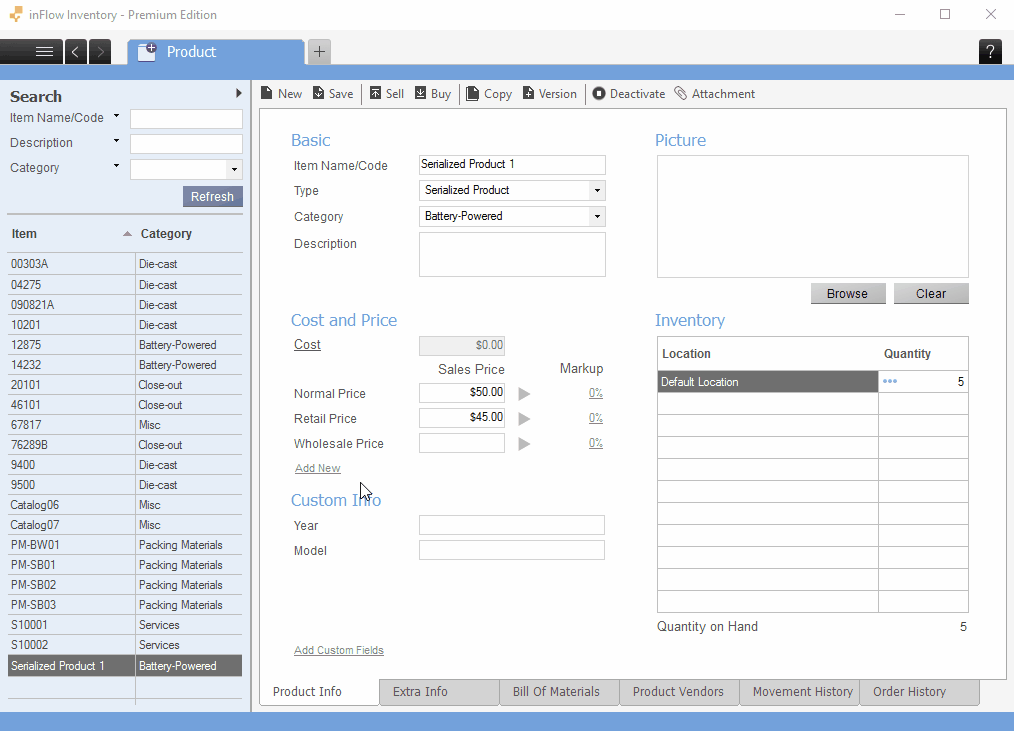Screen dimensions: 1014x731
Task: Click the Refresh button
Action: coord(212,197)
